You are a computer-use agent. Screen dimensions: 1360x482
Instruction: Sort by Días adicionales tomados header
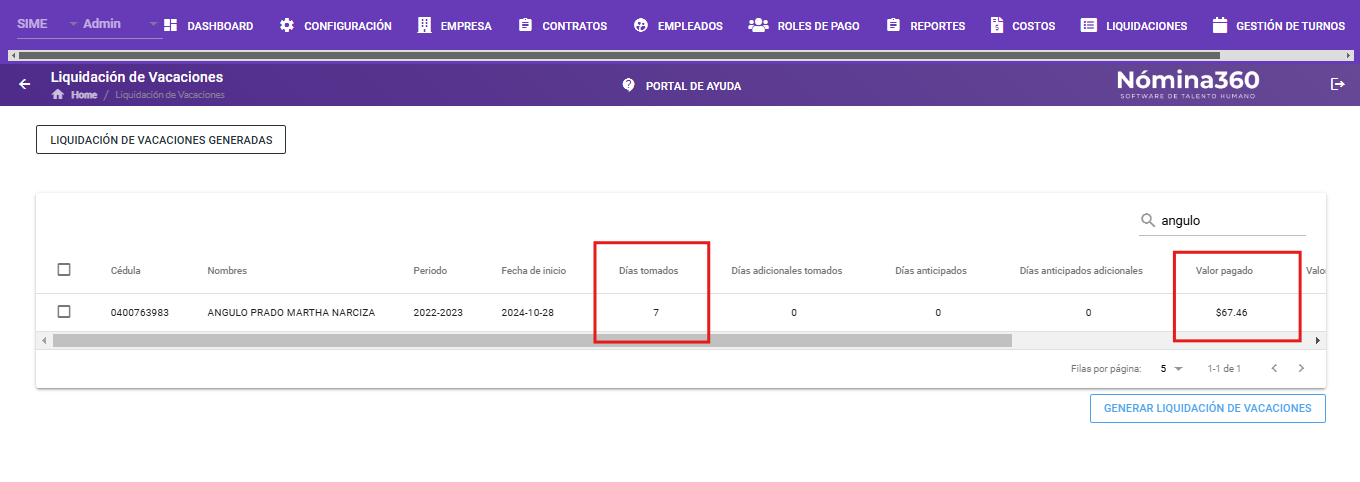click(787, 271)
